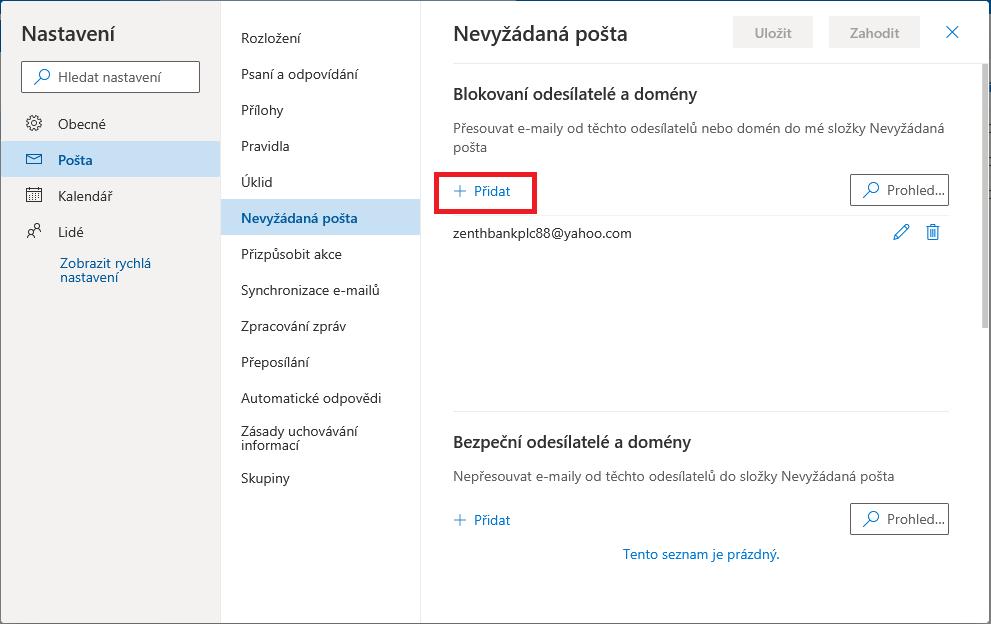The width and height of the screenshot is (991, 624).
Task: Open Zobrazit rychlá nastavení link
Action: (105, 270)
